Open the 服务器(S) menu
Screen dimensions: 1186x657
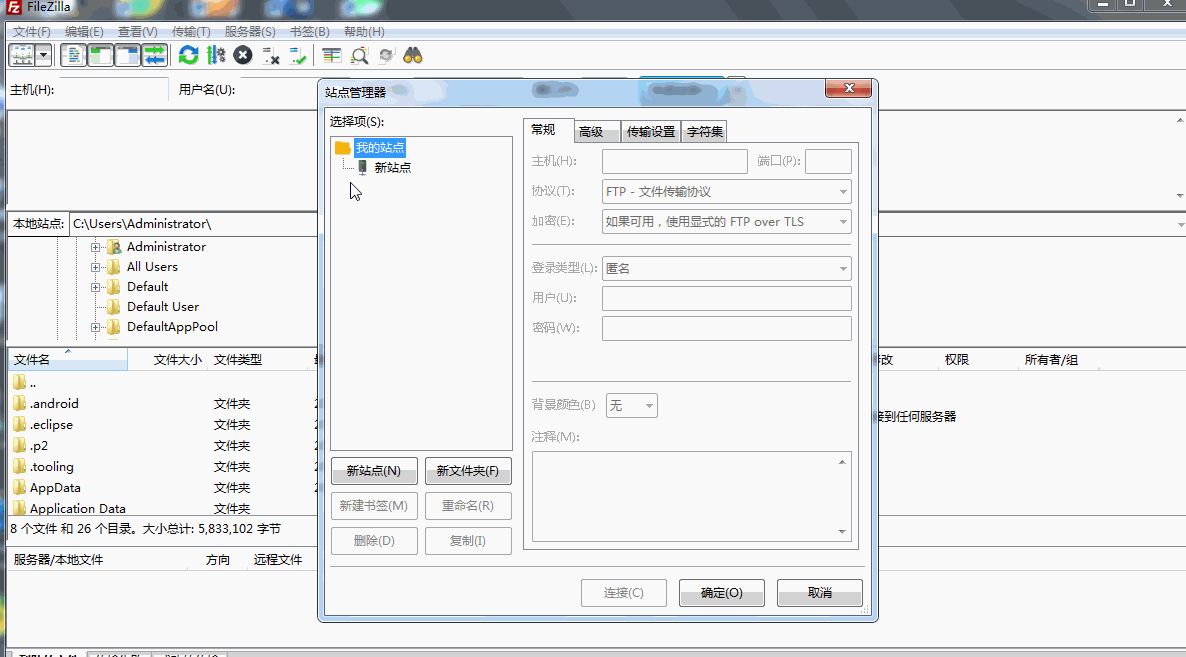(x=250, y=32)
